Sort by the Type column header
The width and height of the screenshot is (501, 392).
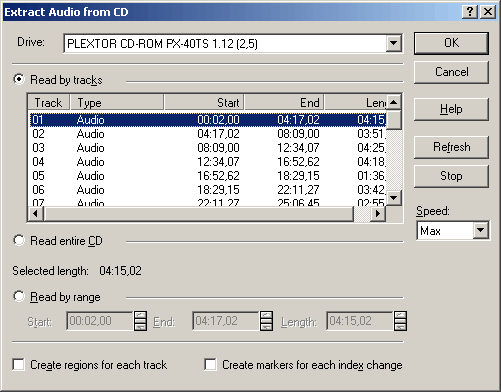click(x=117, y=102)
